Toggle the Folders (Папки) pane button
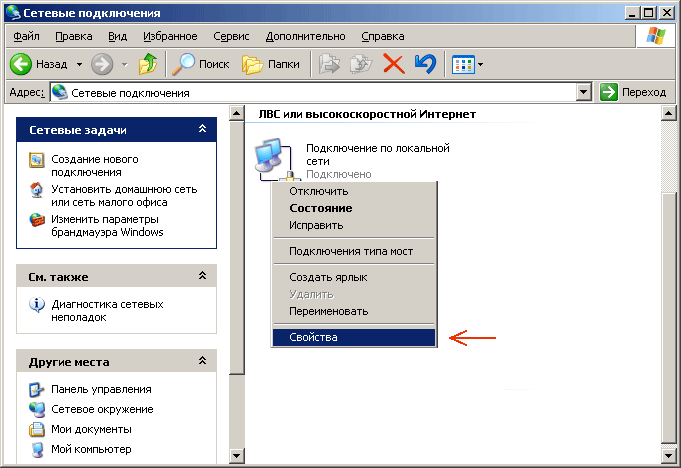The height and width of the screenshot is (468, 681). click(x=271, y=64)
